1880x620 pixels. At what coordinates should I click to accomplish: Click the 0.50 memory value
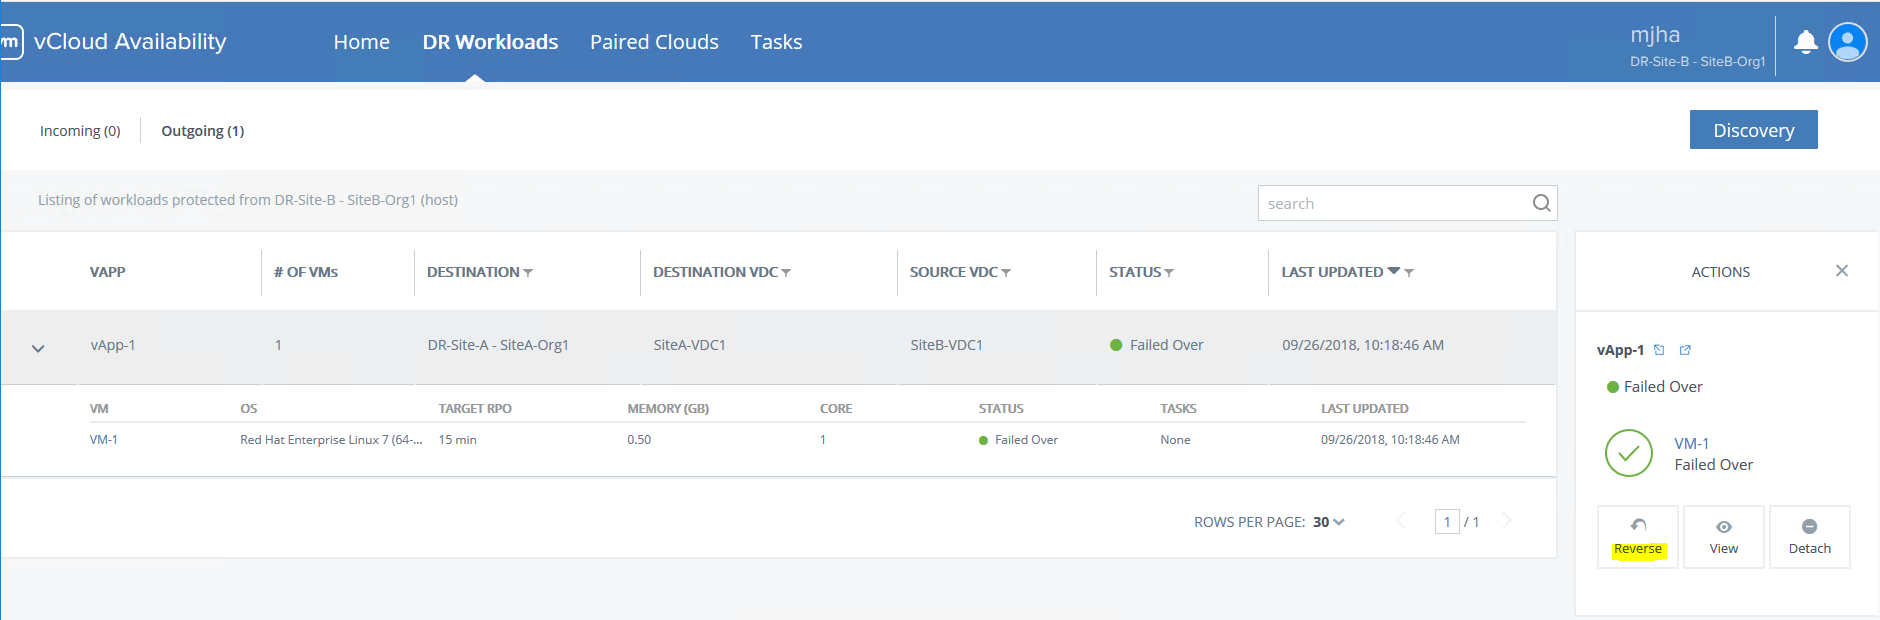click(x=639, y=440)
